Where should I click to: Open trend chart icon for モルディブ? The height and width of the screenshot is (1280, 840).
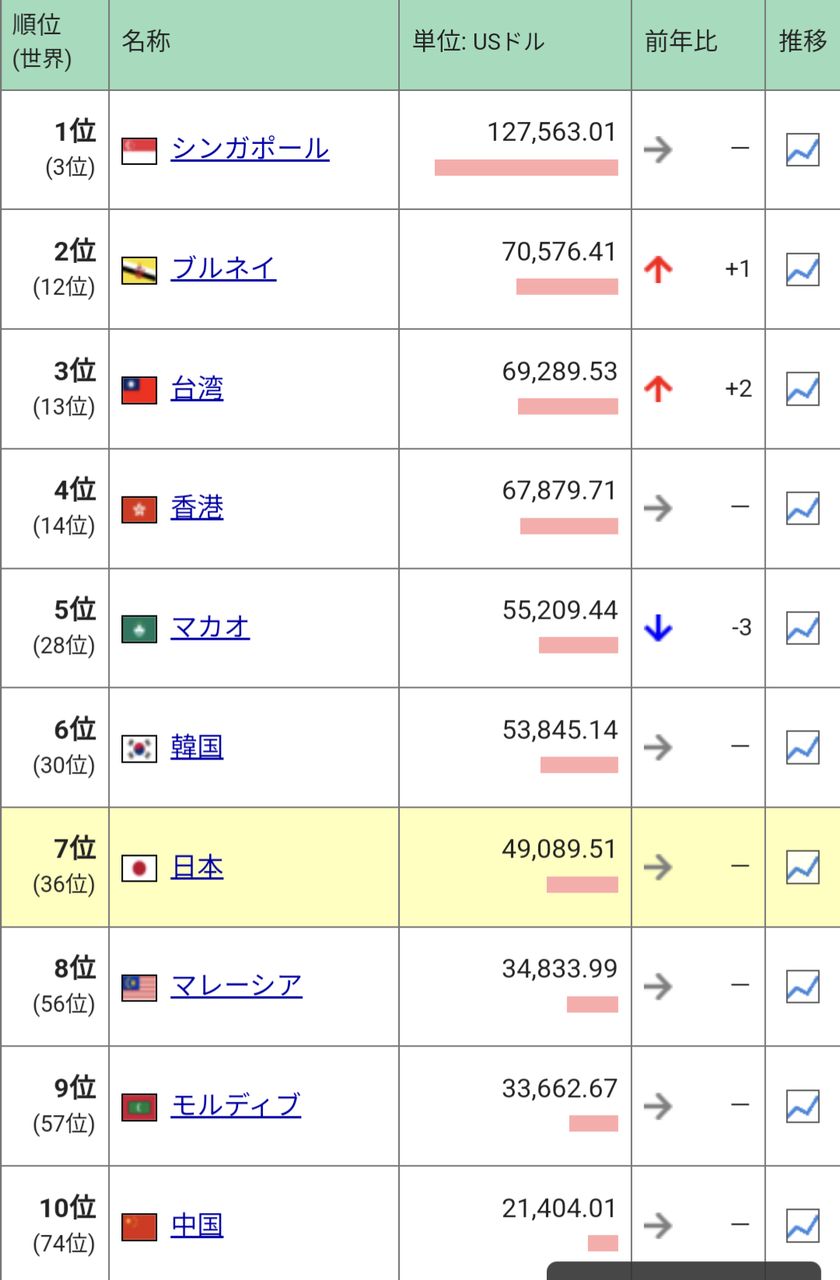click(803, 1105)
